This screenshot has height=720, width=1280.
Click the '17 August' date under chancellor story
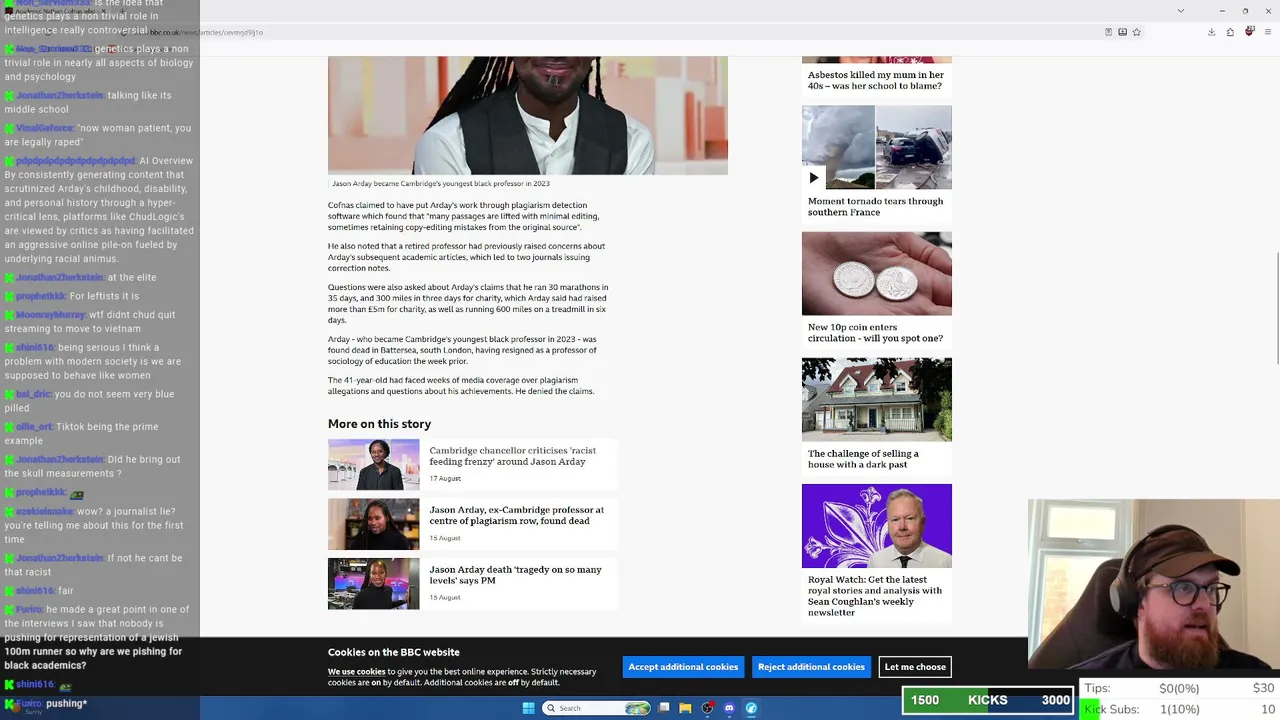(x=445, y=479)
